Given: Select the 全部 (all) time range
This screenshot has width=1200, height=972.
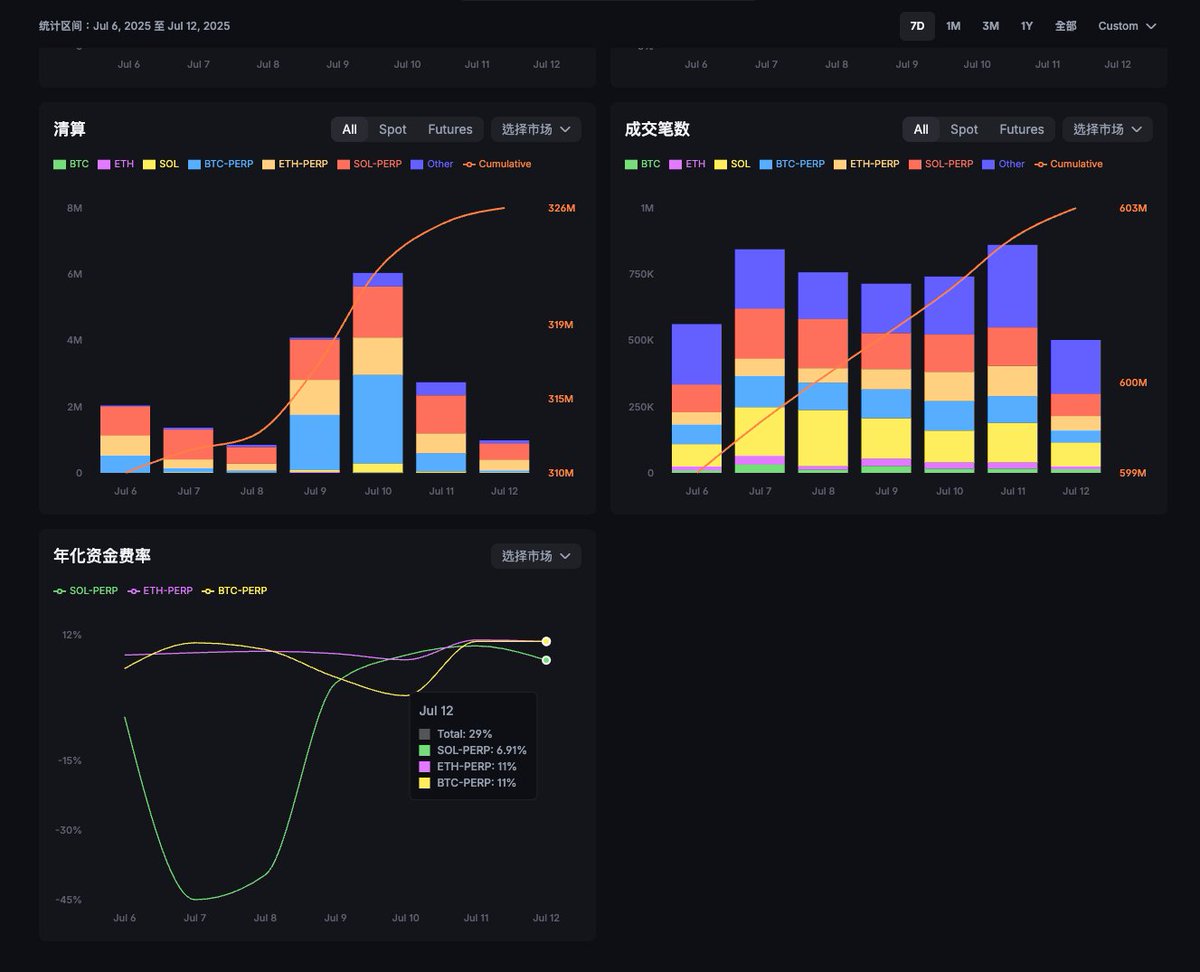Looking at the screenshot, I should tap(1066, 26).
